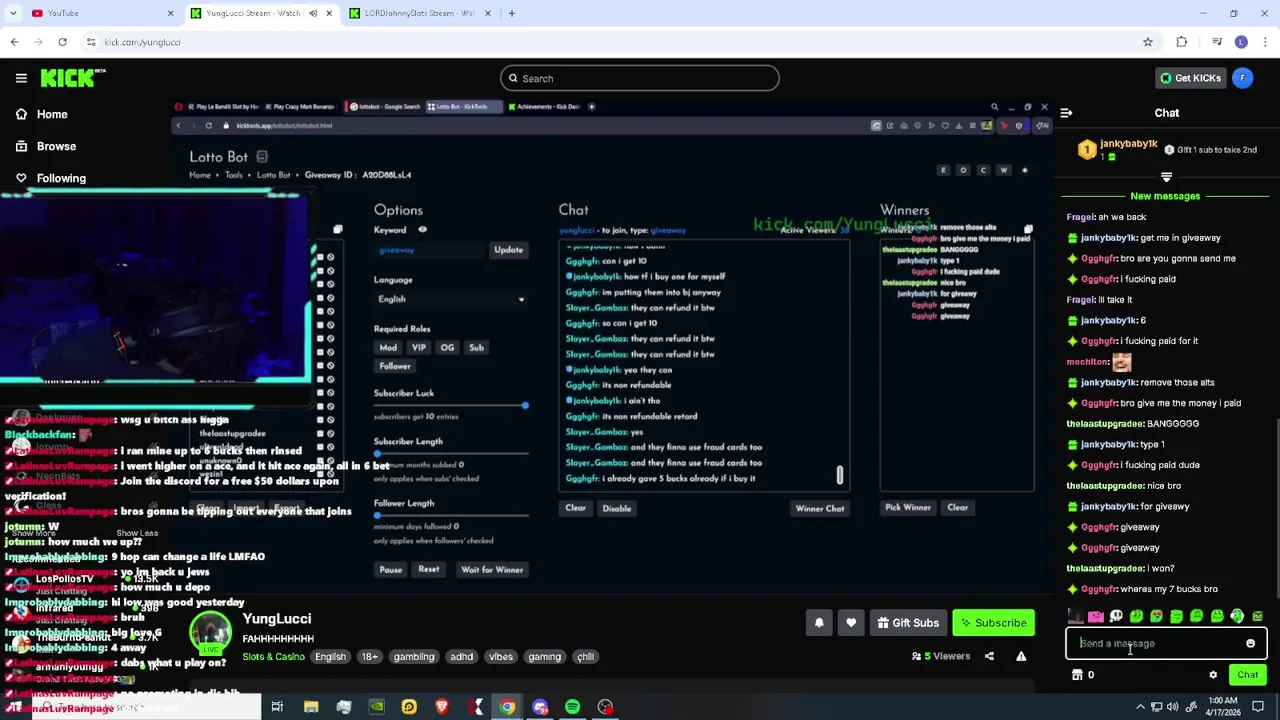The image size is (1280, 720).
Task: Switch to Chrome on taskbar
Action: [508, 707]
